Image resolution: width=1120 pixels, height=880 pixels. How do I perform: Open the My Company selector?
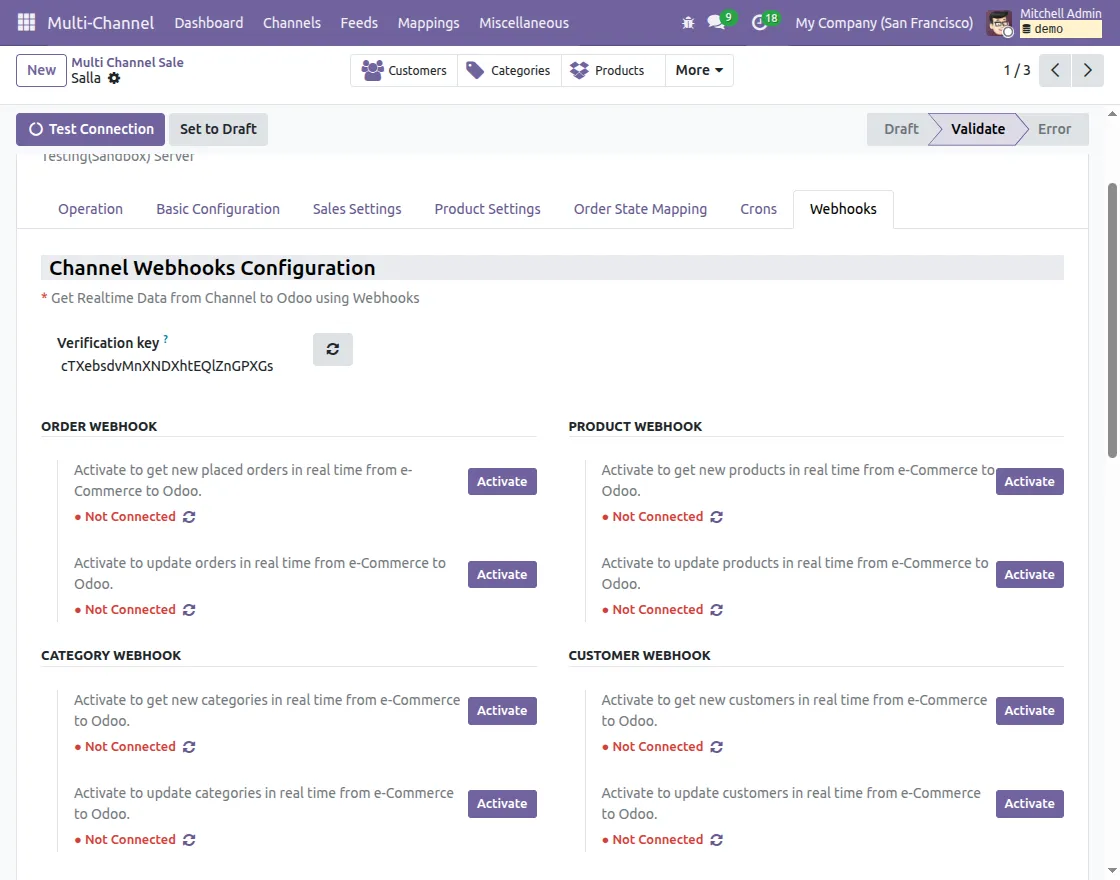[883, 22]
